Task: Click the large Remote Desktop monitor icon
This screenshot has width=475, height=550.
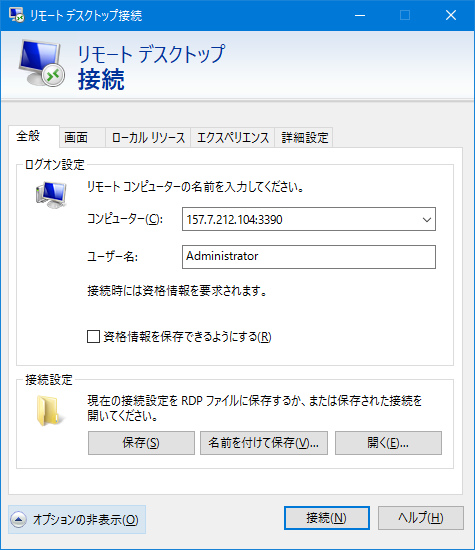Action: 42,63
